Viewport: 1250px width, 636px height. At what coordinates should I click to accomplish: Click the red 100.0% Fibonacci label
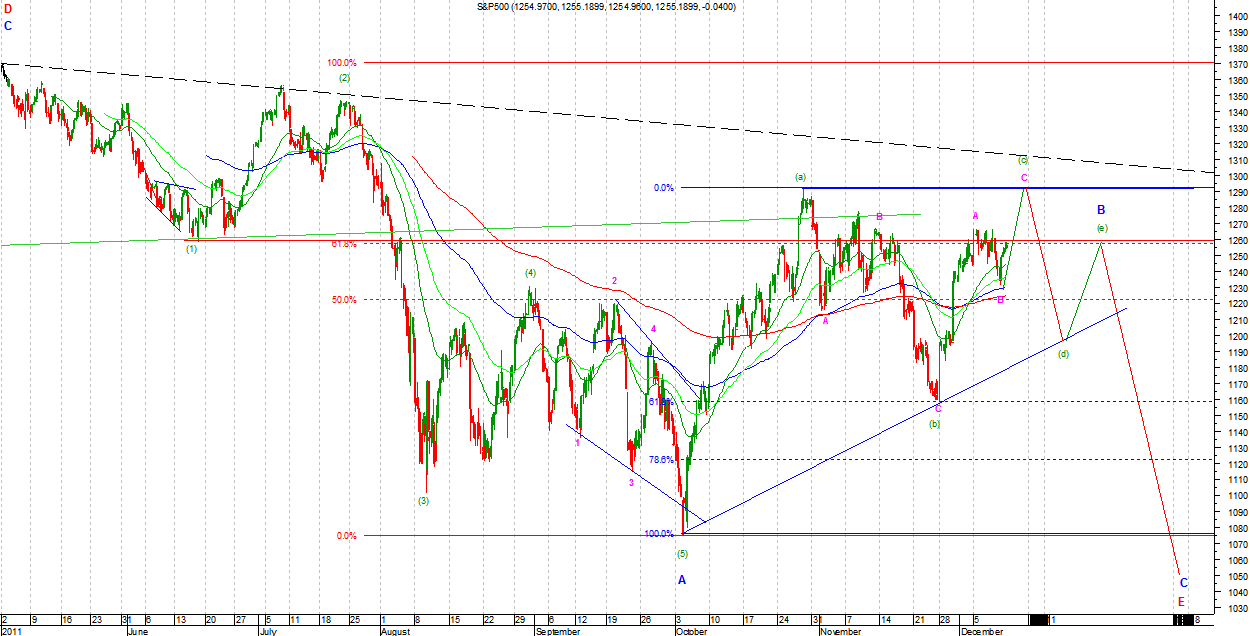coord(342,62)
